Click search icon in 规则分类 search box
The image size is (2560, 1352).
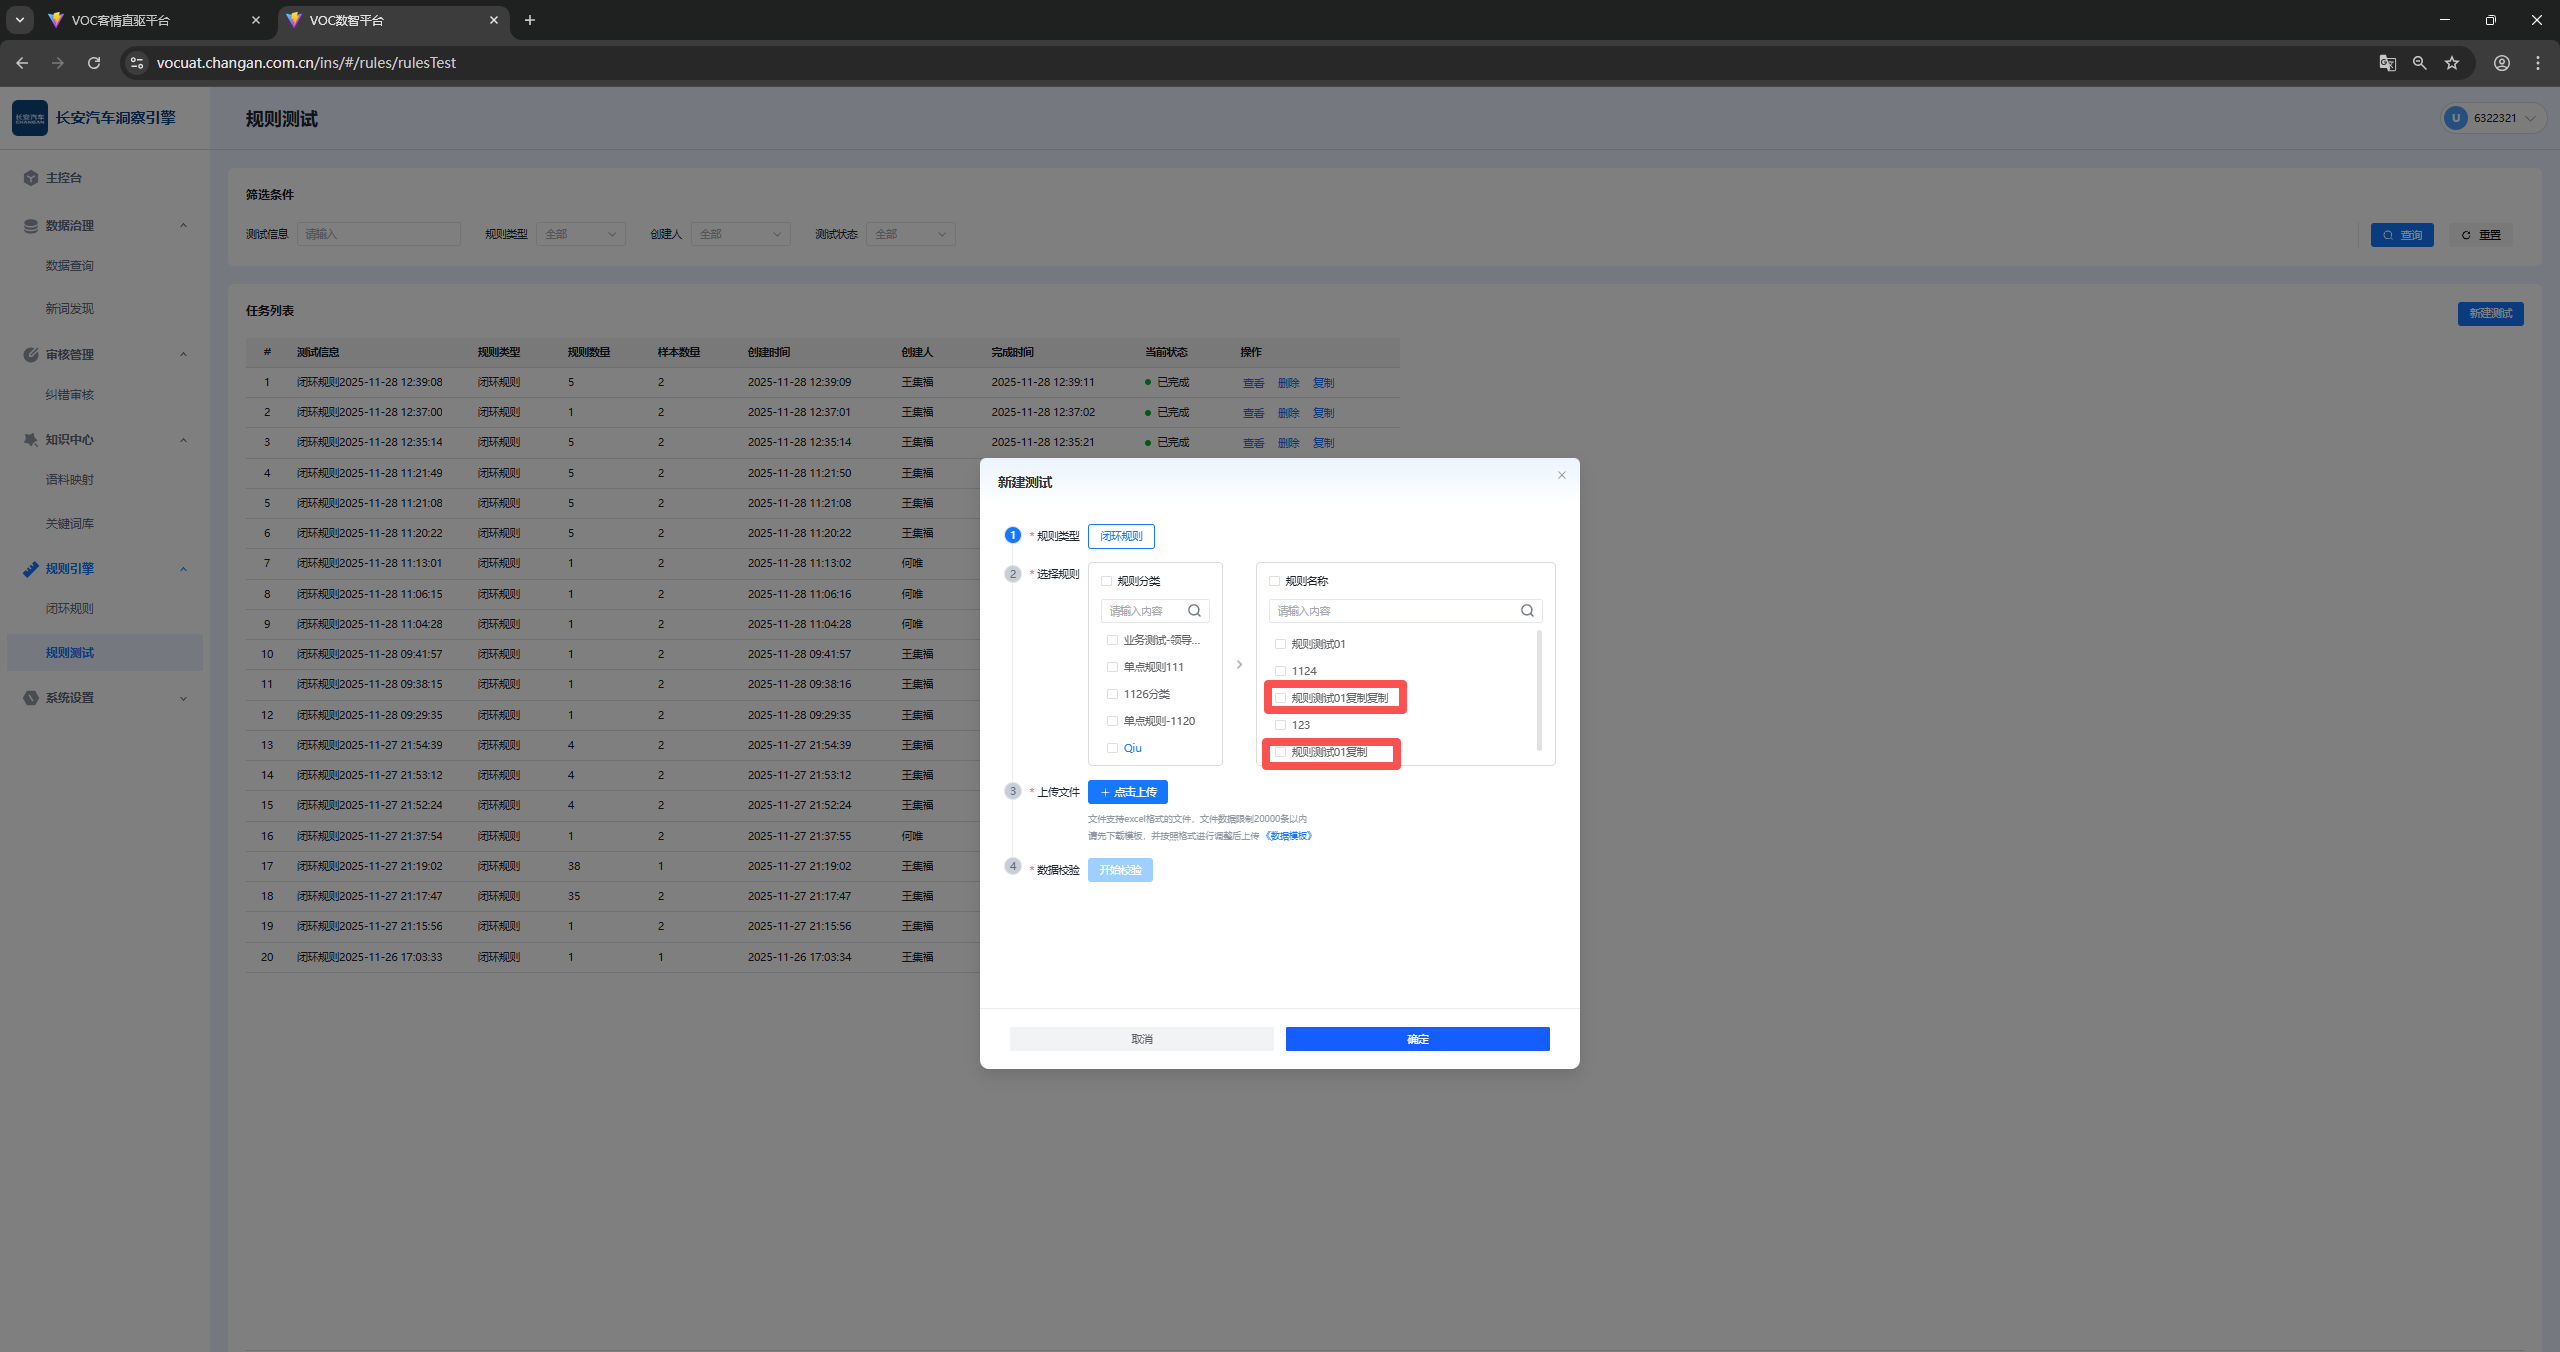tap(1194, 611)
